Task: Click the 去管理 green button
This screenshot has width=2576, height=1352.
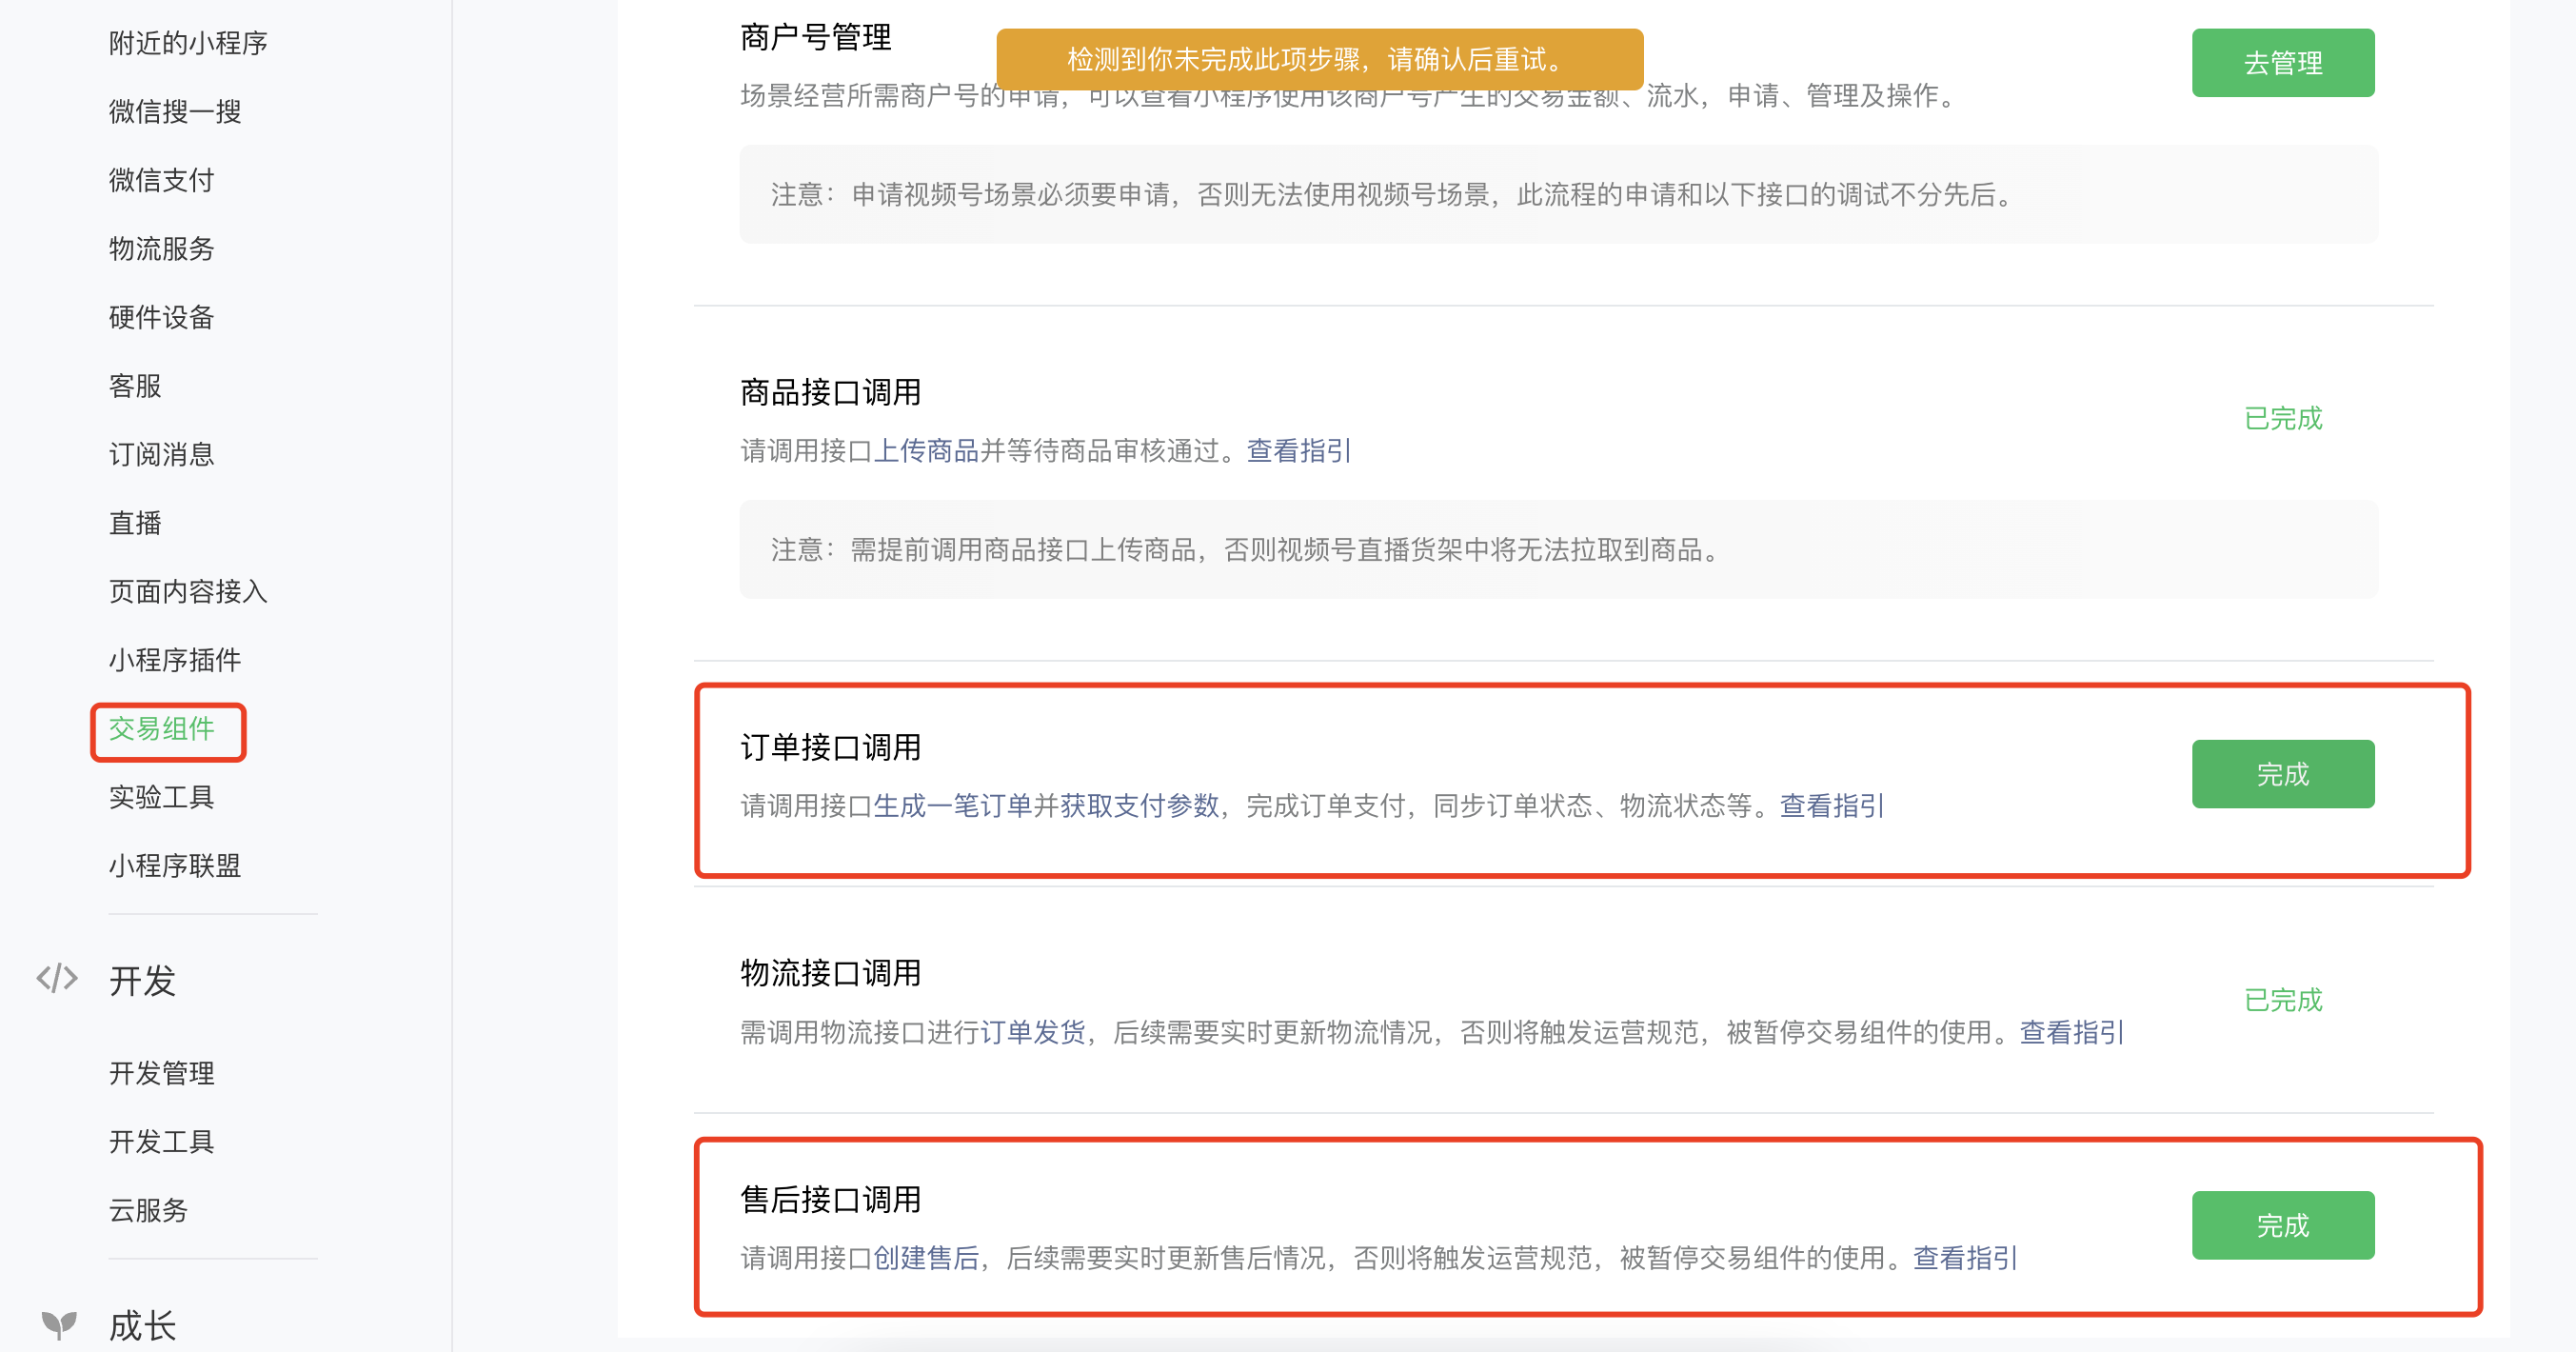Action: click(x=2282, y=63)
